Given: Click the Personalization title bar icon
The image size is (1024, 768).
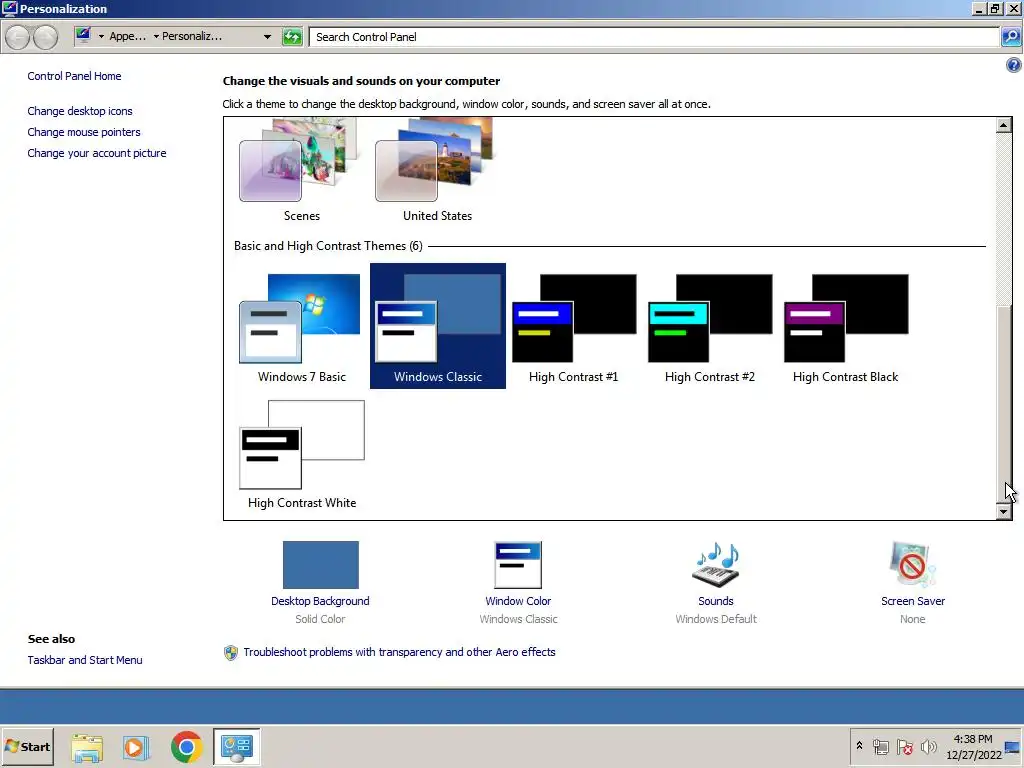Looking at the screenshot, I should tap(9, 8).
